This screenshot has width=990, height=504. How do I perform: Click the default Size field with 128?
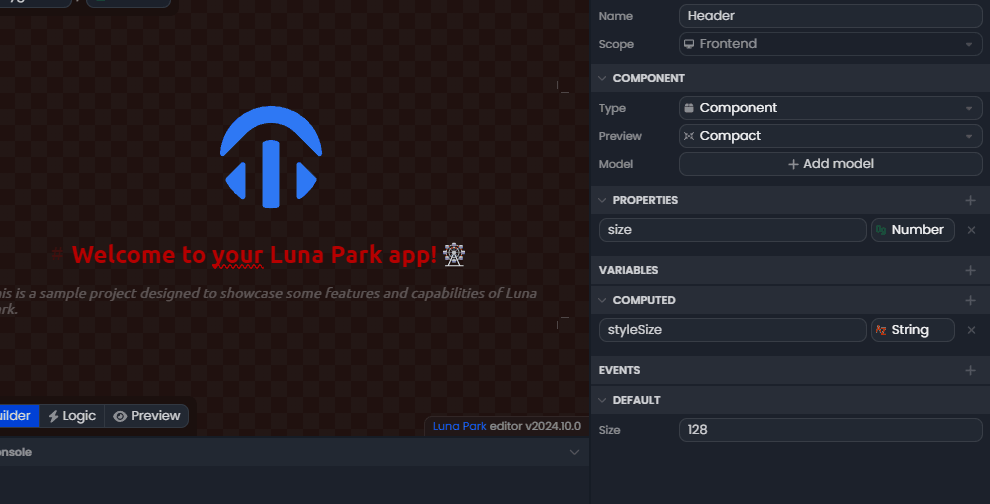pos(830,430)
